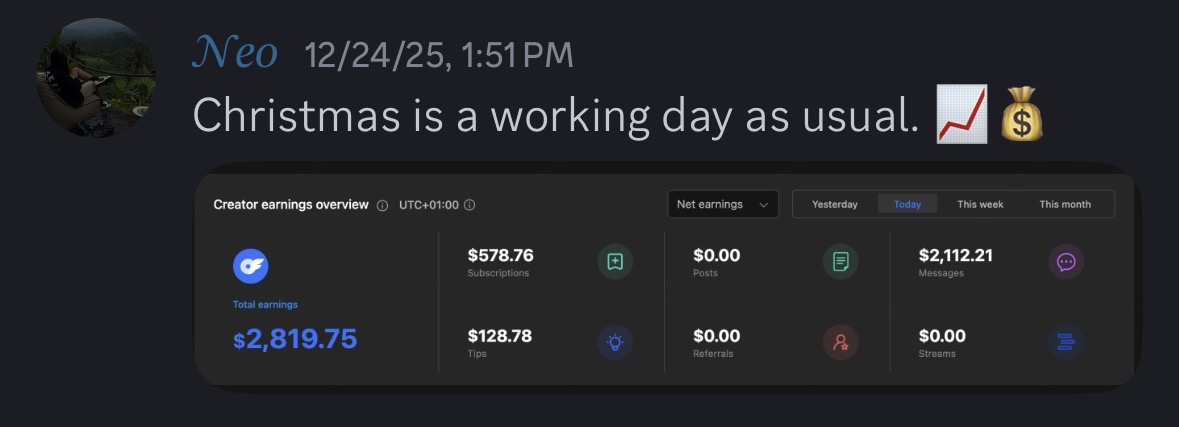Click info icon beside Creator earnings overview
Image resolution: width=1179 pixels, height=427 pixels.
pyautogui.click(x=381, y=205)
